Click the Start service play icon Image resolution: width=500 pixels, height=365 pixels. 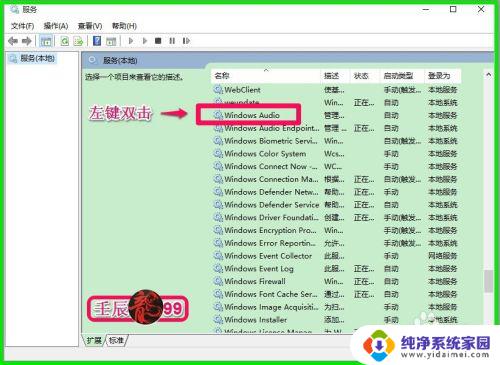click(x=131, y=41)
